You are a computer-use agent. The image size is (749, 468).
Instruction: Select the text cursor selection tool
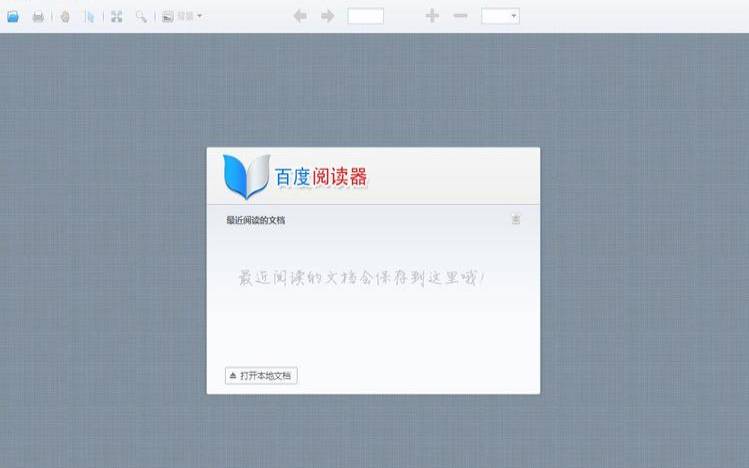(x=89, y=17)
